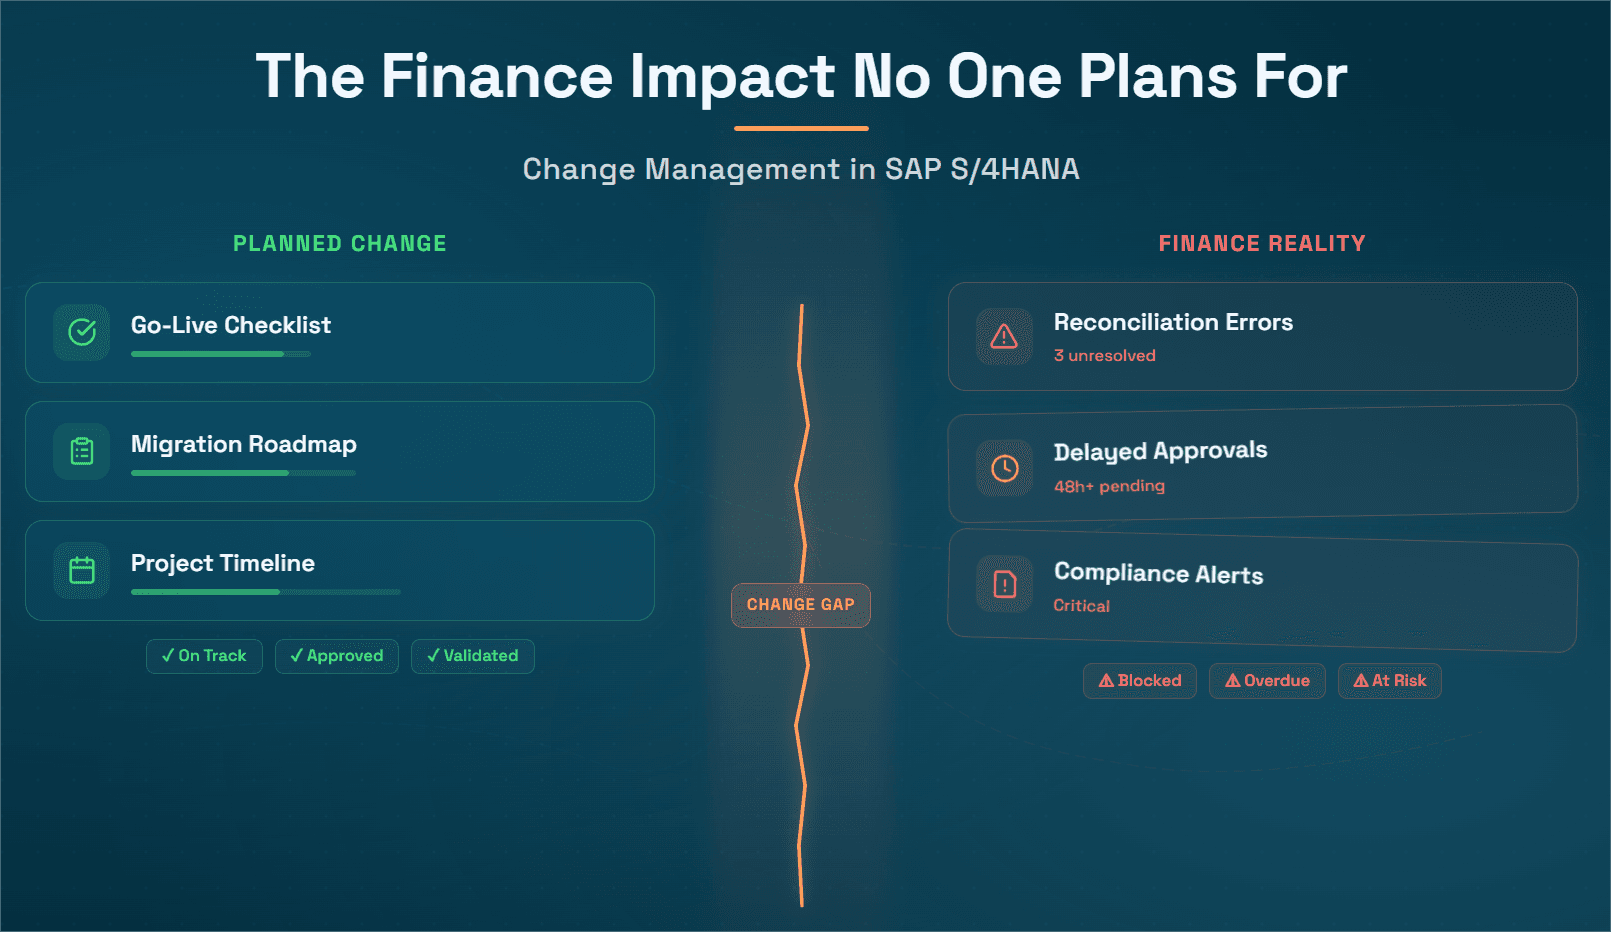Click the CHANGE GAP label badge

coord(801,605)
